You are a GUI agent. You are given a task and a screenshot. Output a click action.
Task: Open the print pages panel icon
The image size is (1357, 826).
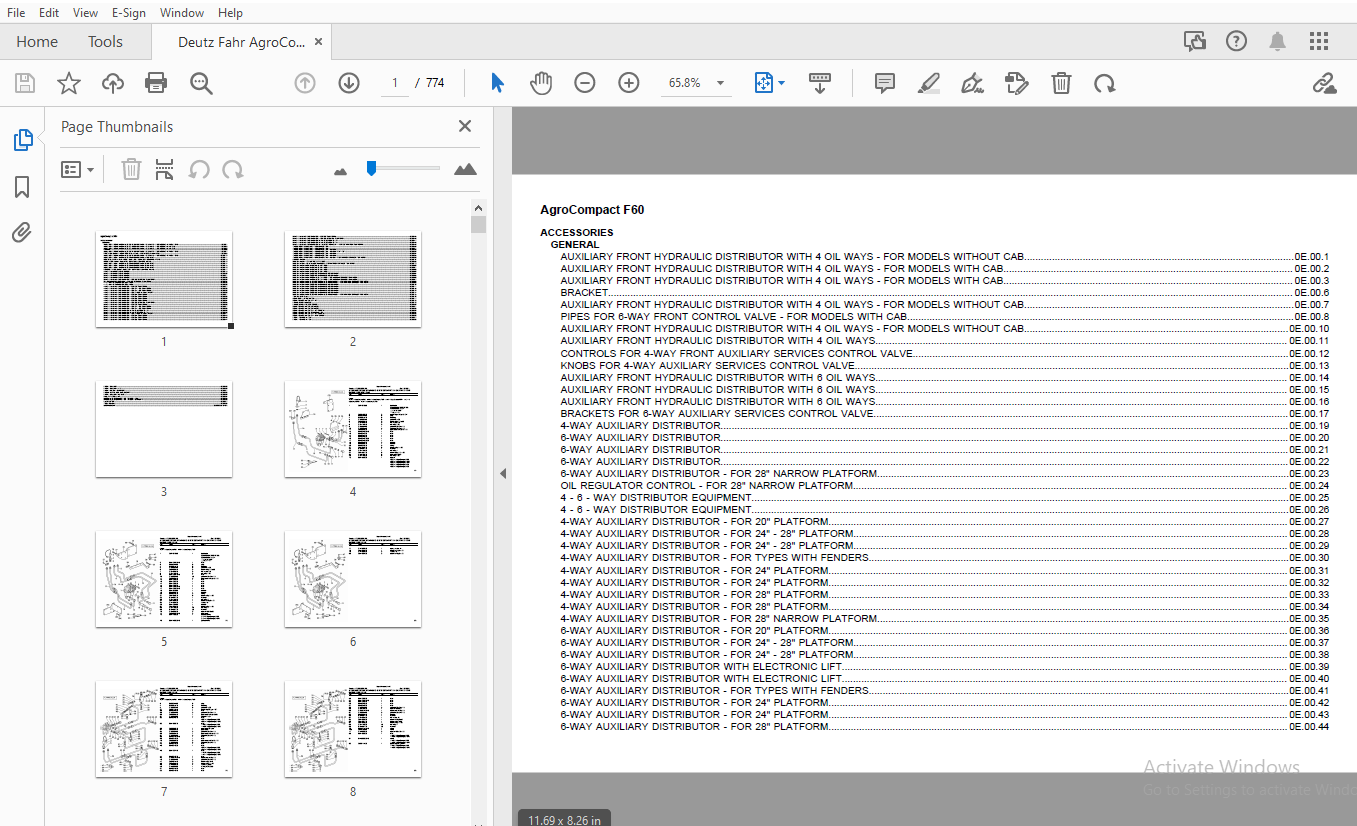pos(165,169)
